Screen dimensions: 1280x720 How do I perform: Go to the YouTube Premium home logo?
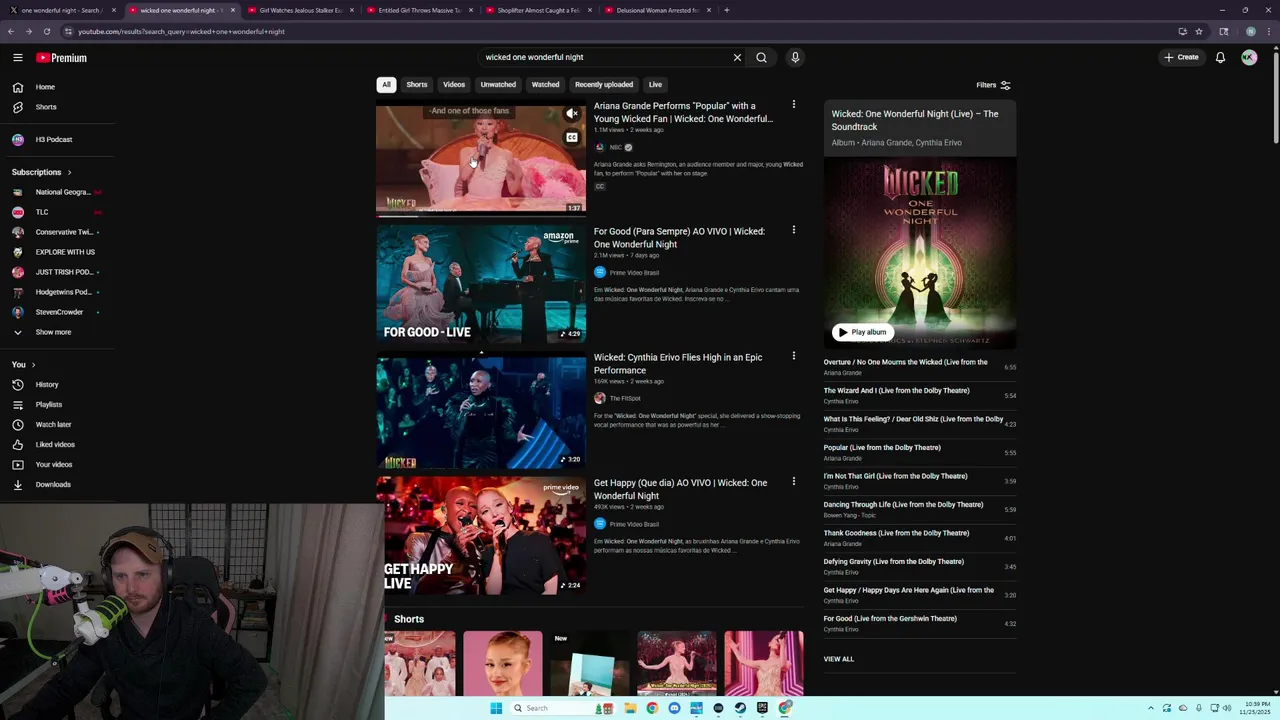tap(62, 58)
